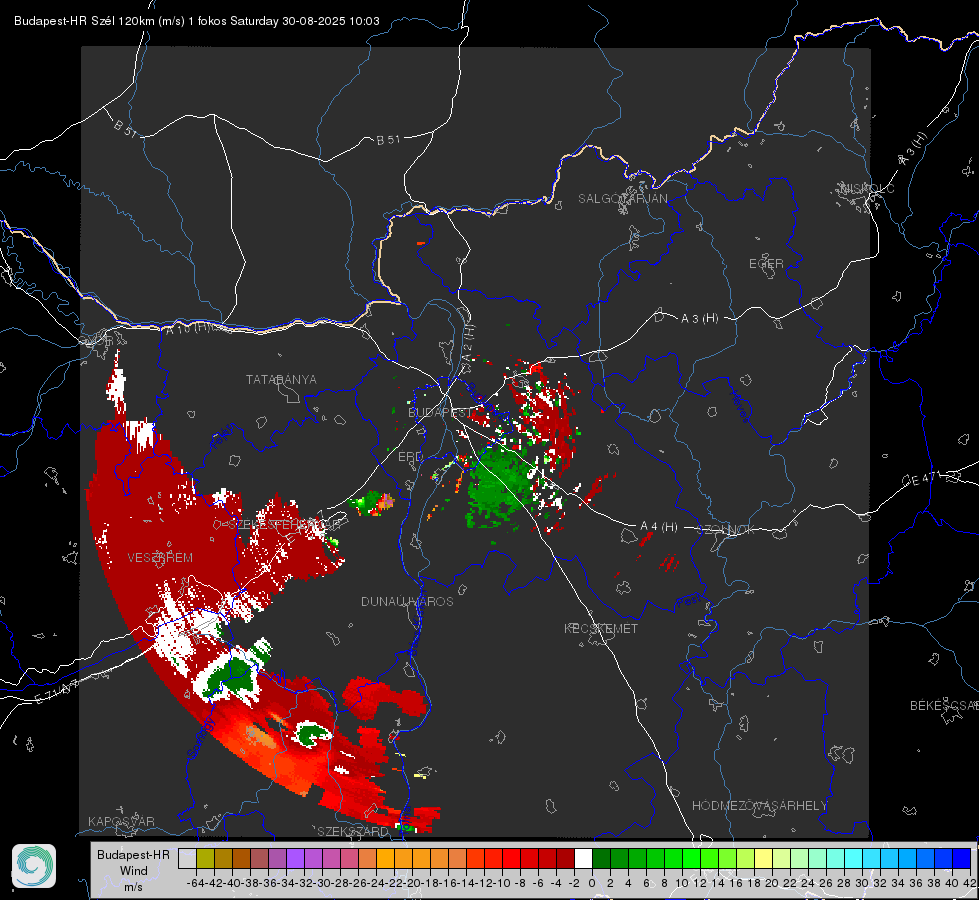Click the BUDAPEST city label

(440, 413)
